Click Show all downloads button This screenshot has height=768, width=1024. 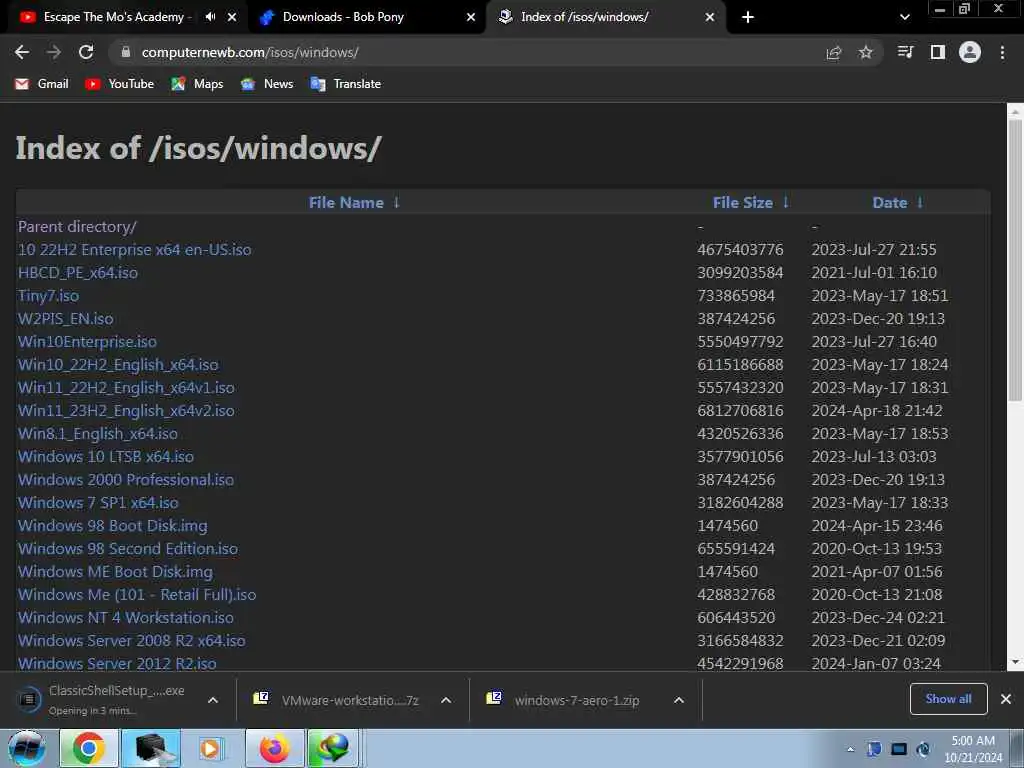[x=948, y=699]
